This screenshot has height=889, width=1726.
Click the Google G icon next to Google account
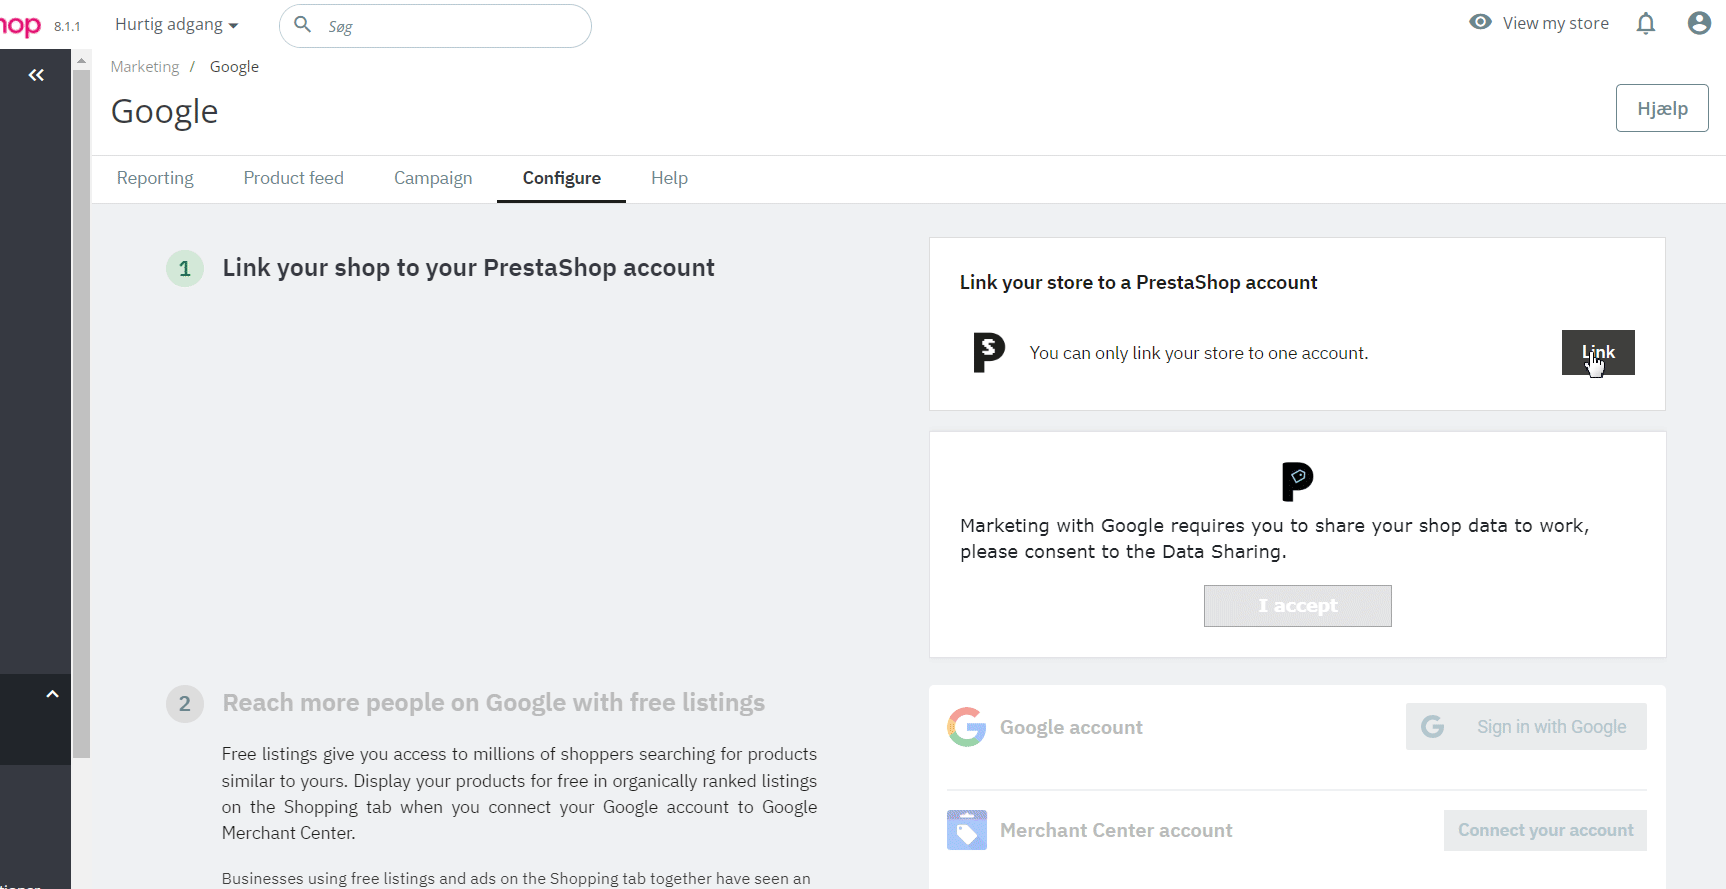click(x=966, y=727)
